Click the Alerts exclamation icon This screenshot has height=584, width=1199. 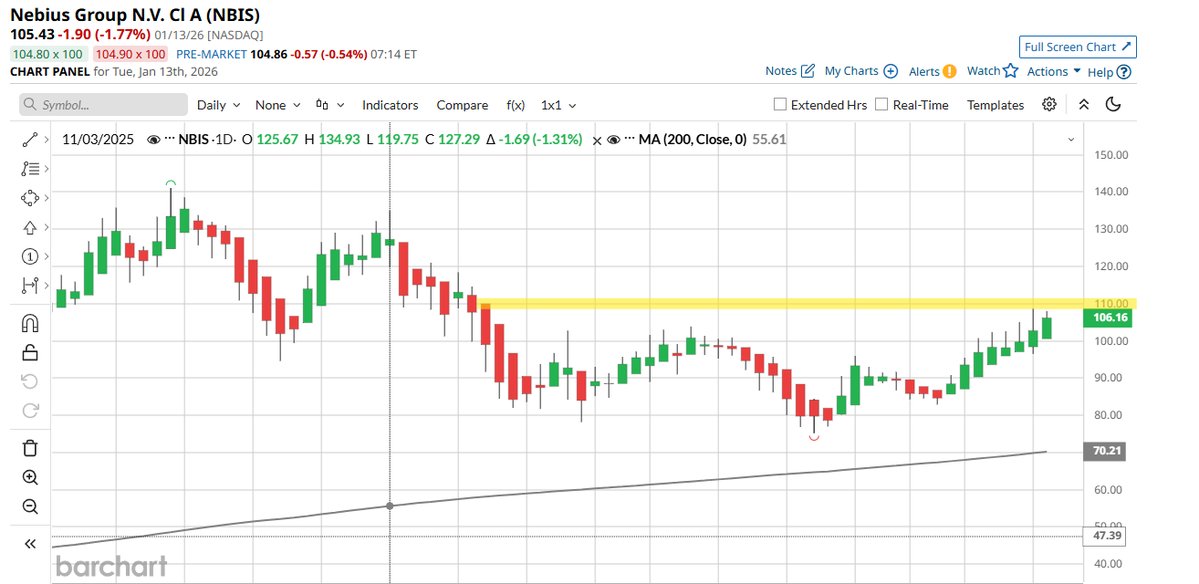(x=949, y=71)
